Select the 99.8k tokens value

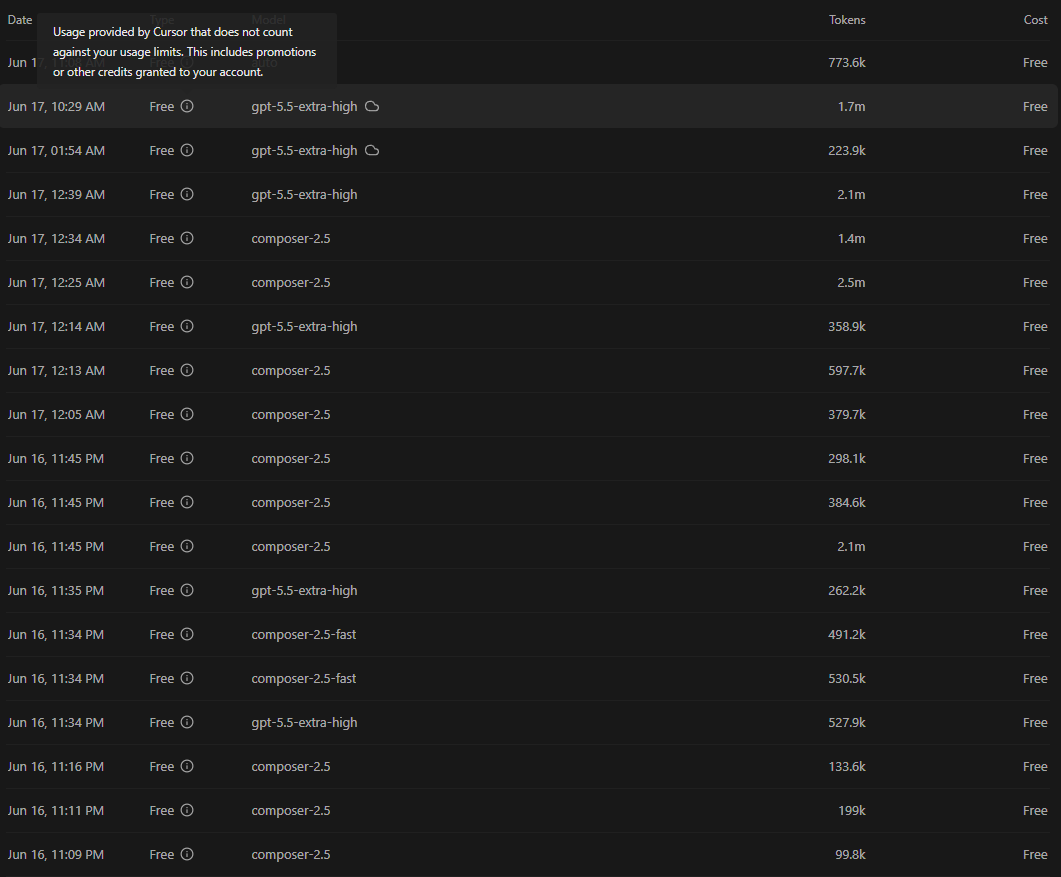pyautogui.click(x=851, y=854)
